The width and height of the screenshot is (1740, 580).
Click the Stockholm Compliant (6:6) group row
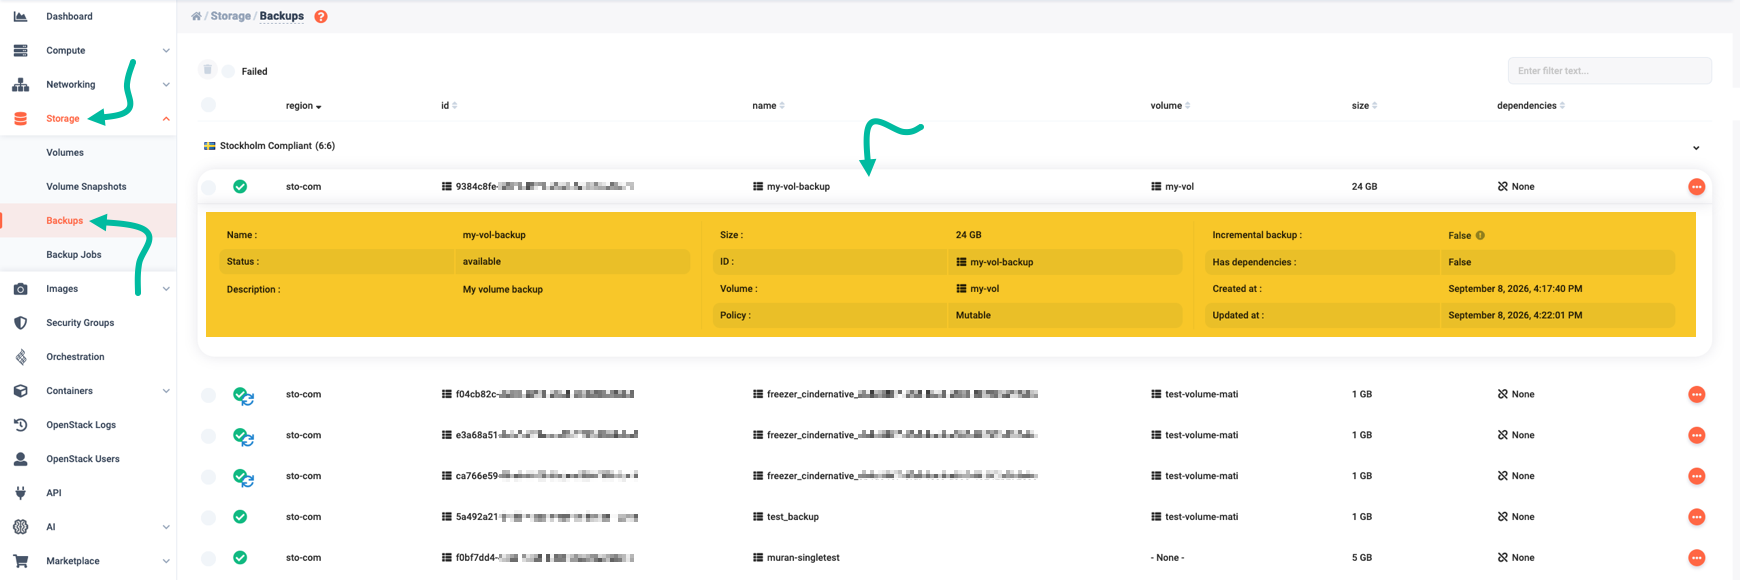(x=954, y=146)
